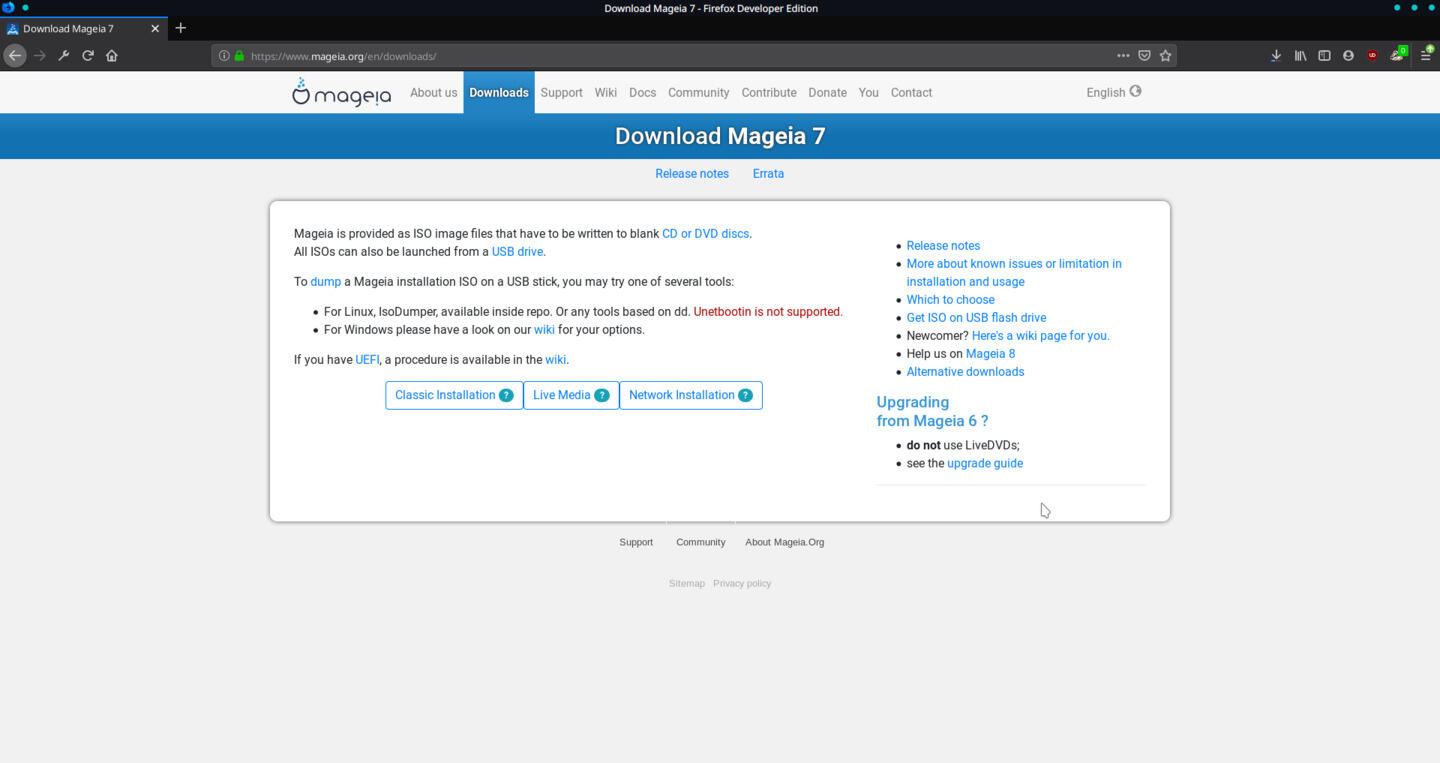1440x763 pixels.
Task: Open the Alternative downloads link
Action: tap(965, 371)
